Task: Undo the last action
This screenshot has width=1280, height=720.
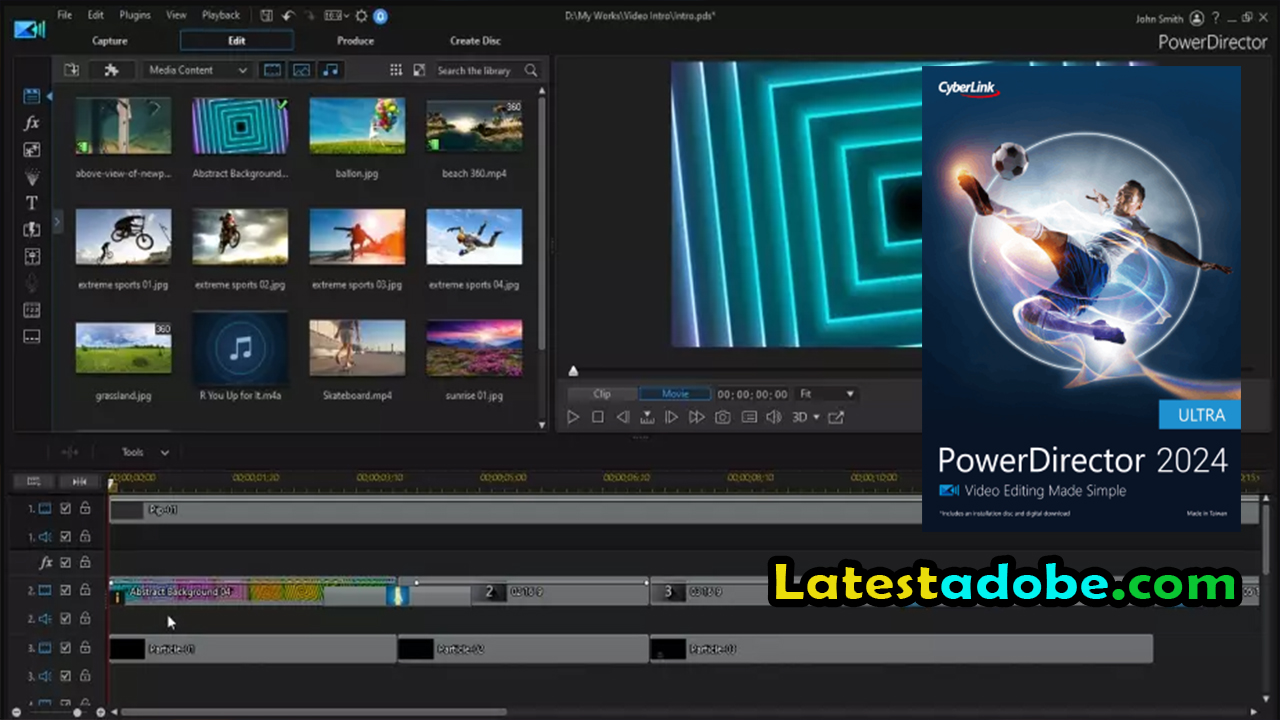Action: [289, 15]
